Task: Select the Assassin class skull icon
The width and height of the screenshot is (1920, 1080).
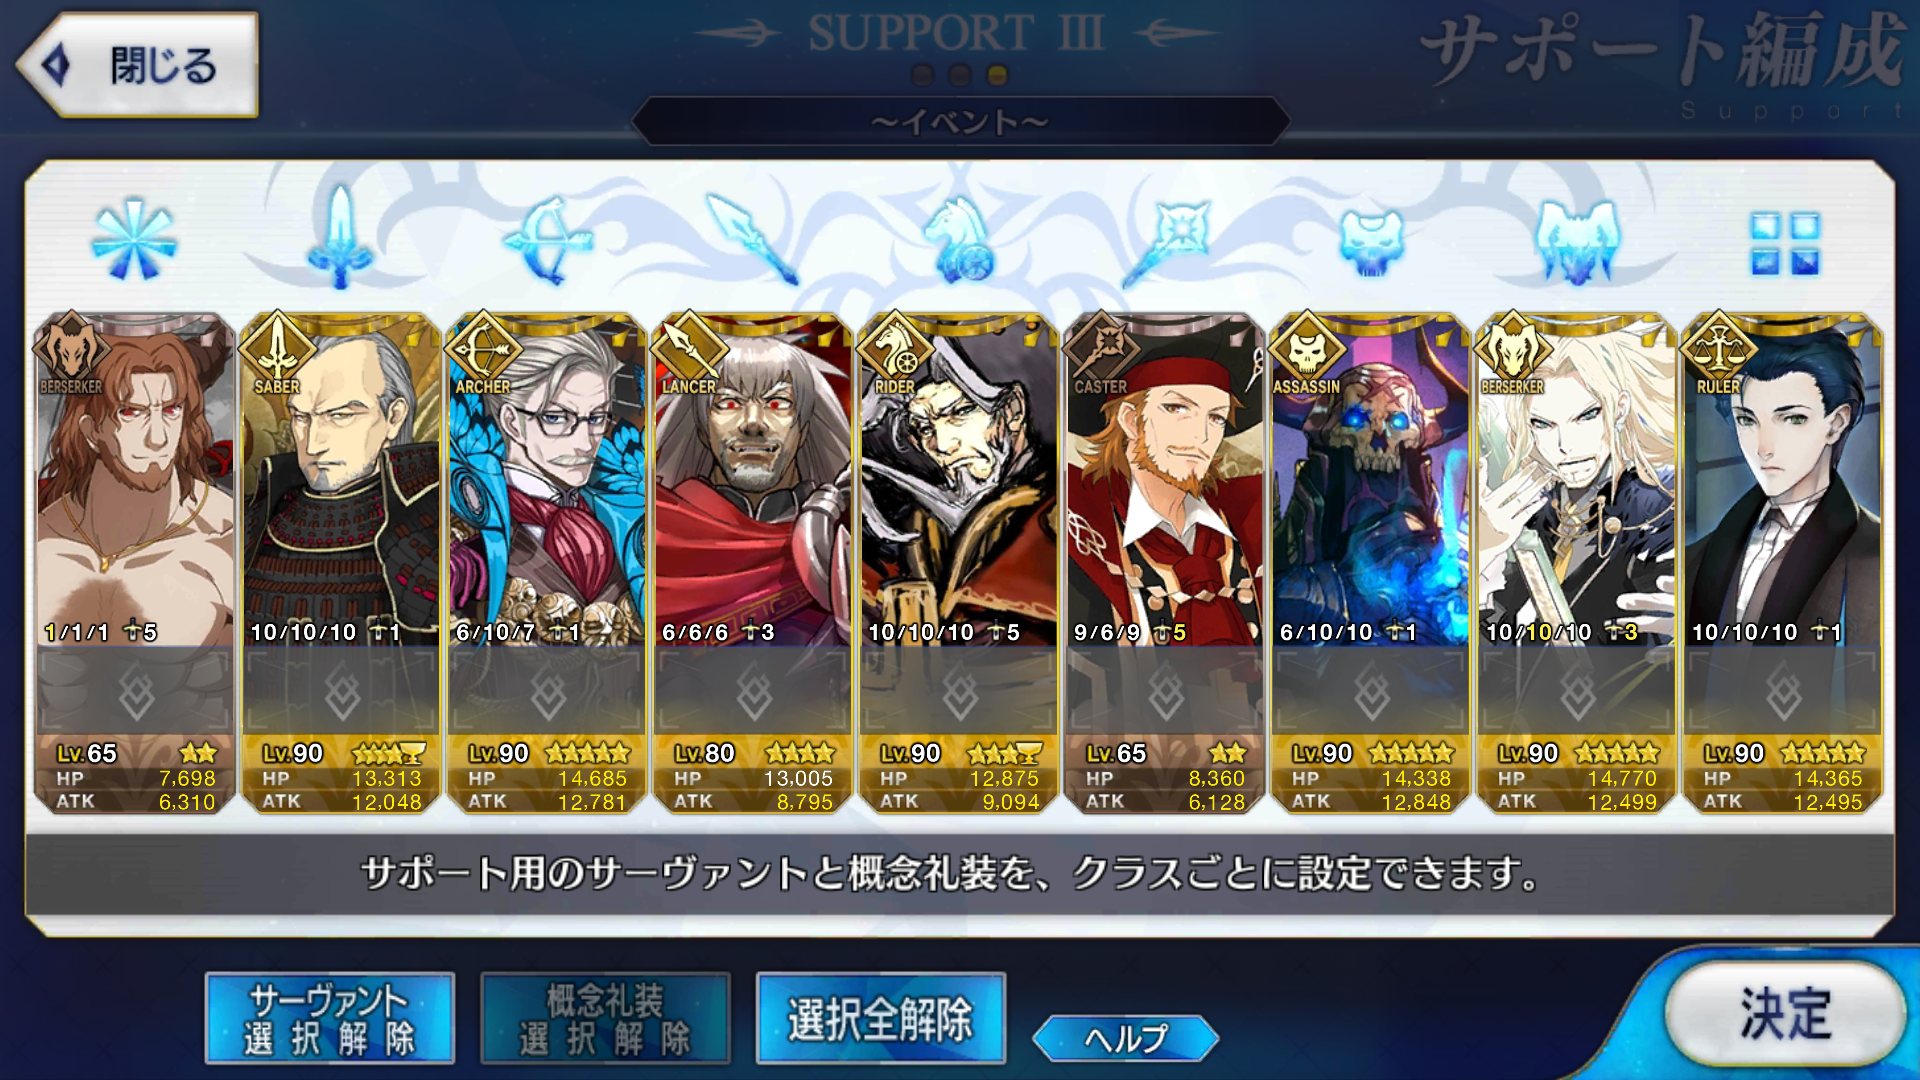Action: pyautogui.click(x=1371, y=242)
